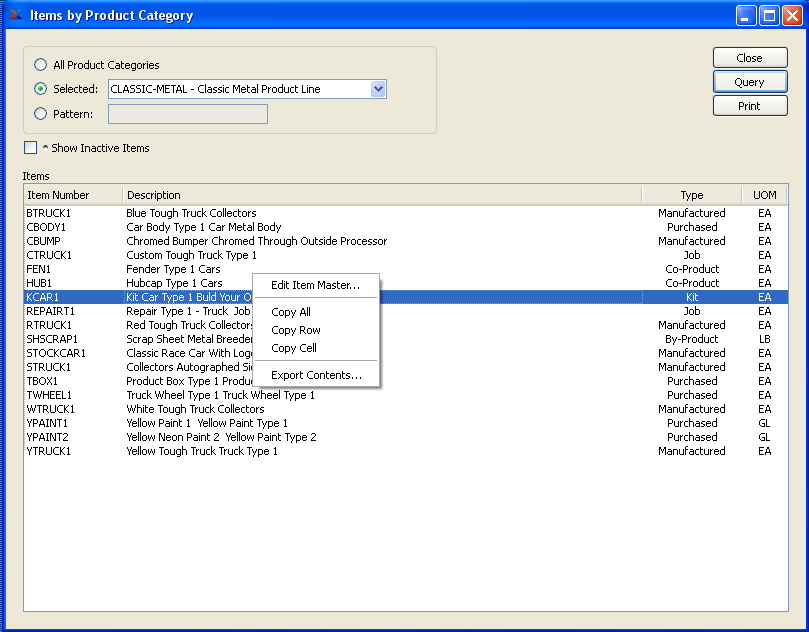This screenshot has width=809, height=632.
Task: Select the All Product Categories radio button
Action: click(x=41, y=65)
